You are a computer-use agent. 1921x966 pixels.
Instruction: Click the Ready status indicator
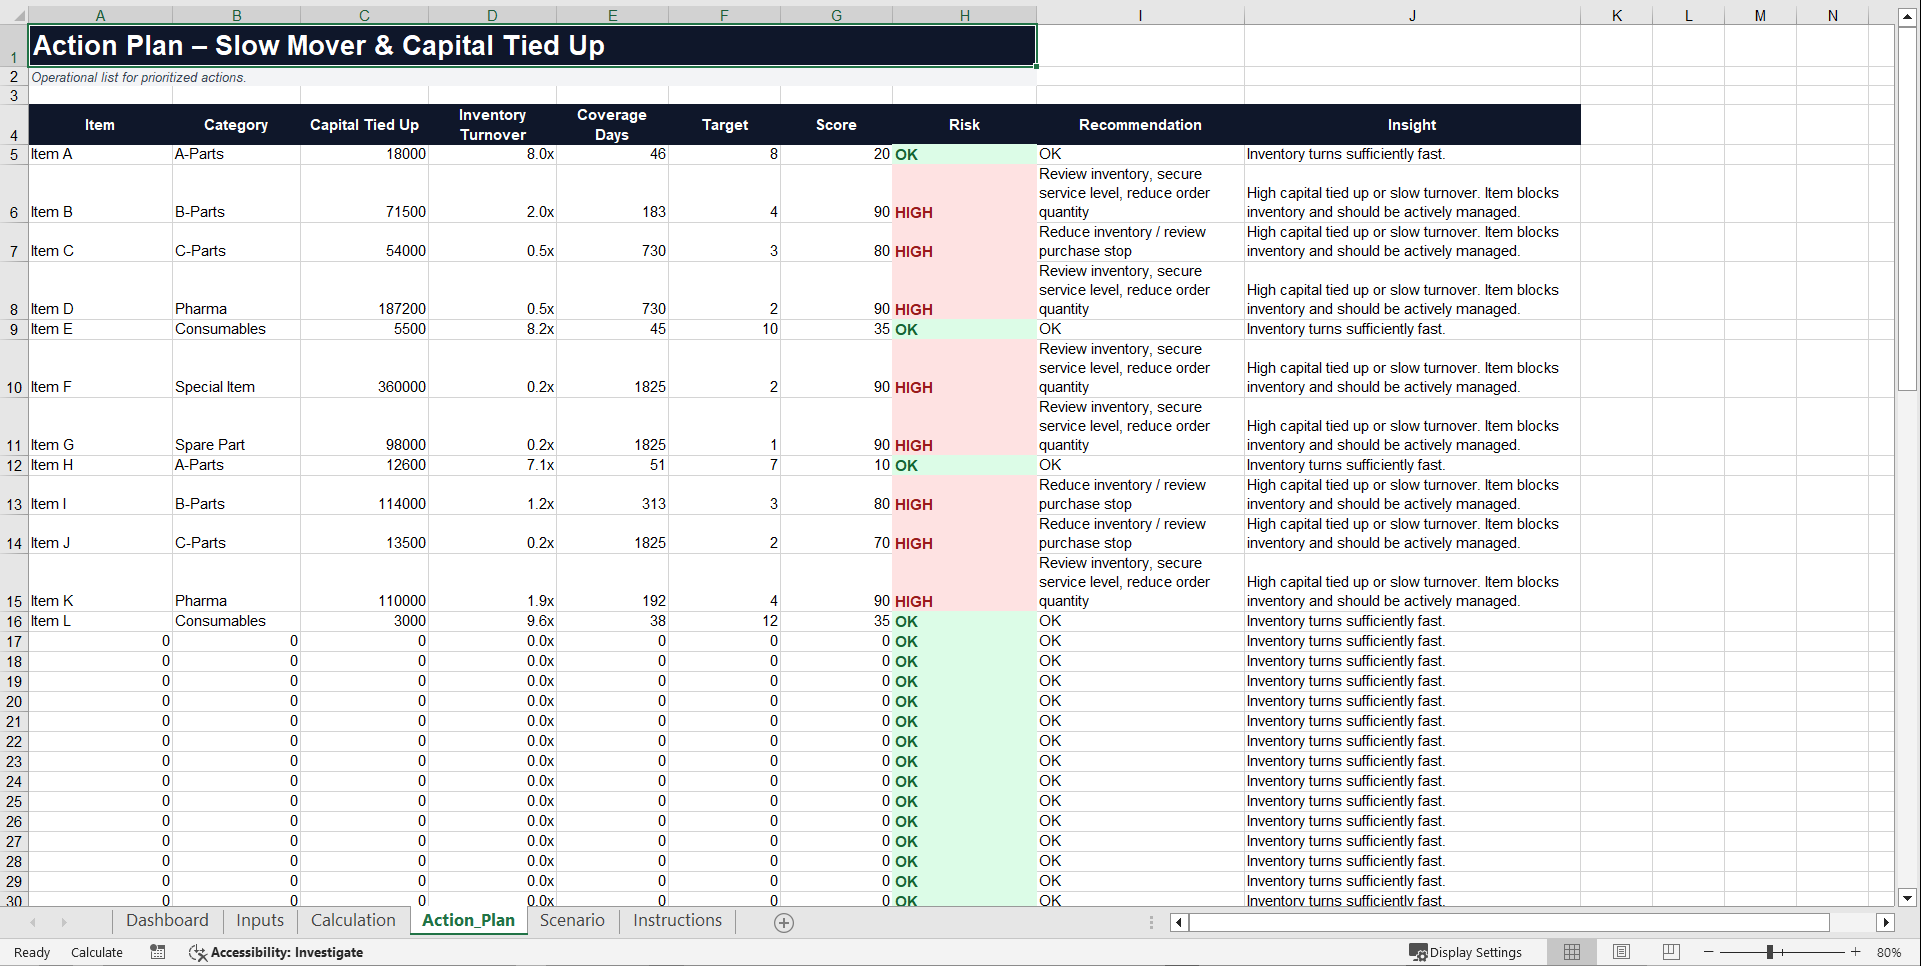[32, 952]
